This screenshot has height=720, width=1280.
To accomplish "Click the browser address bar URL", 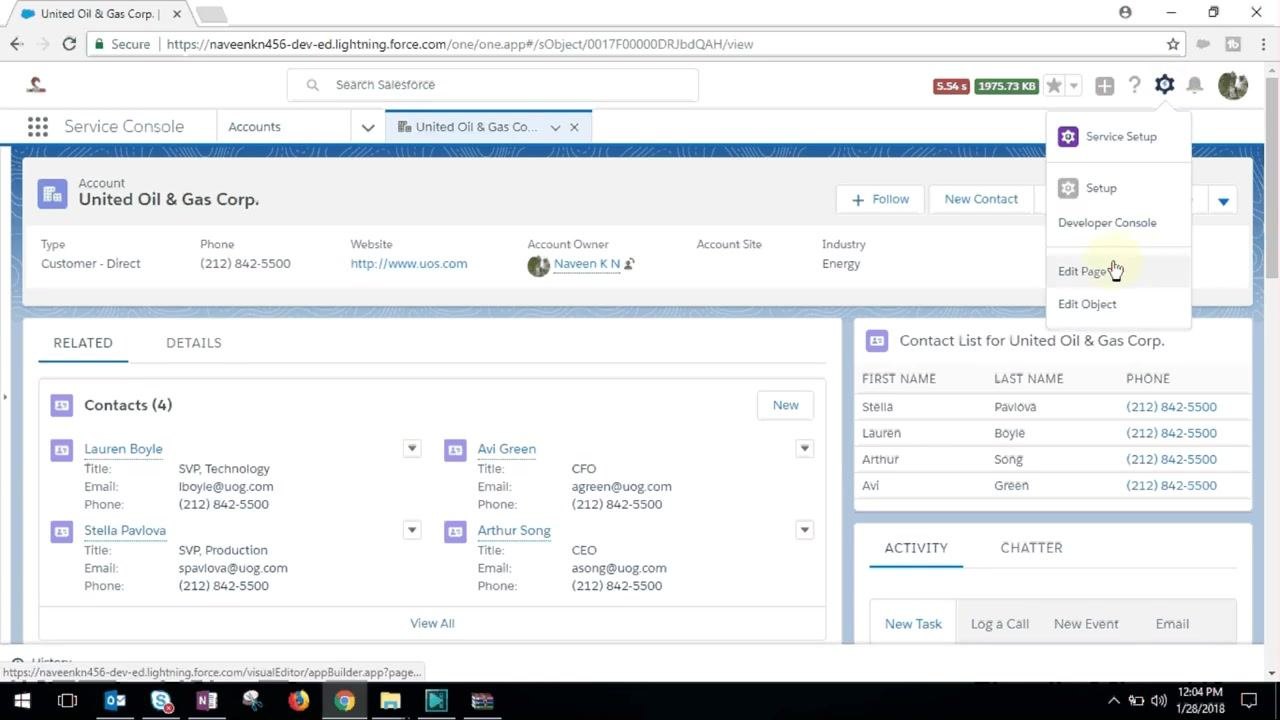I will 460,44.
